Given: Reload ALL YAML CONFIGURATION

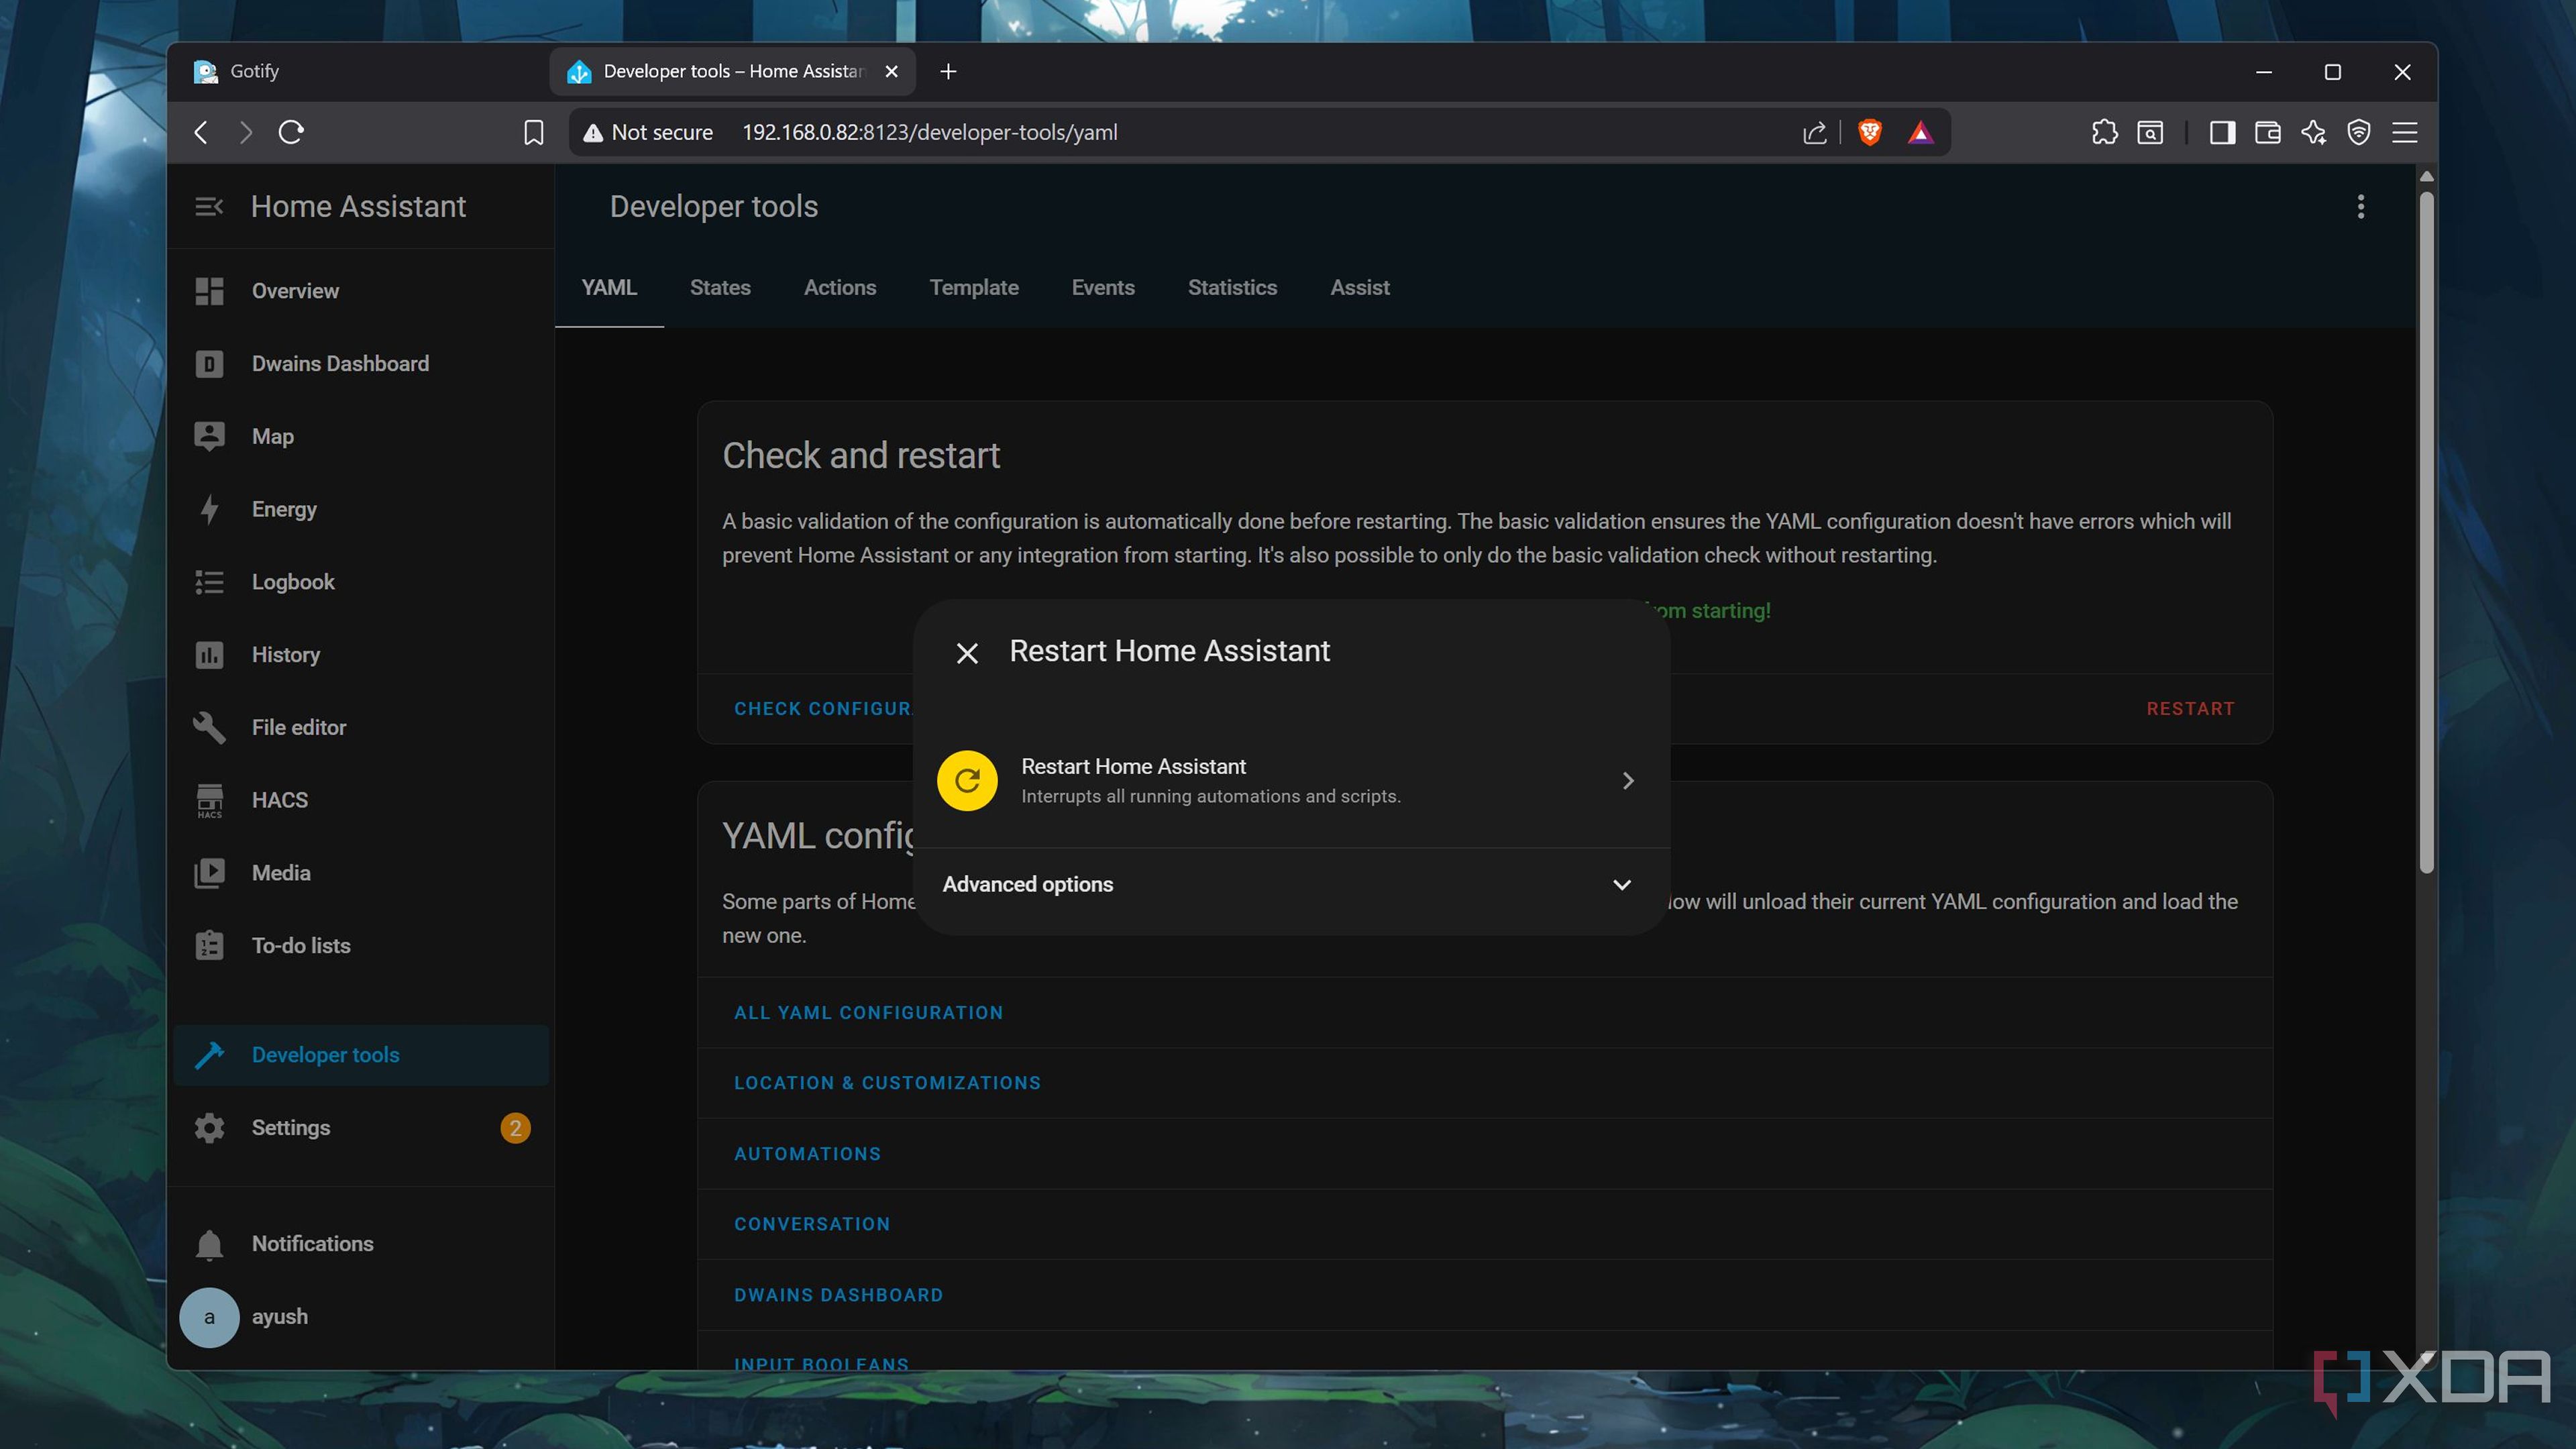Looking at the screenshot, I should pyautogui.click(x=868, y=1013).
